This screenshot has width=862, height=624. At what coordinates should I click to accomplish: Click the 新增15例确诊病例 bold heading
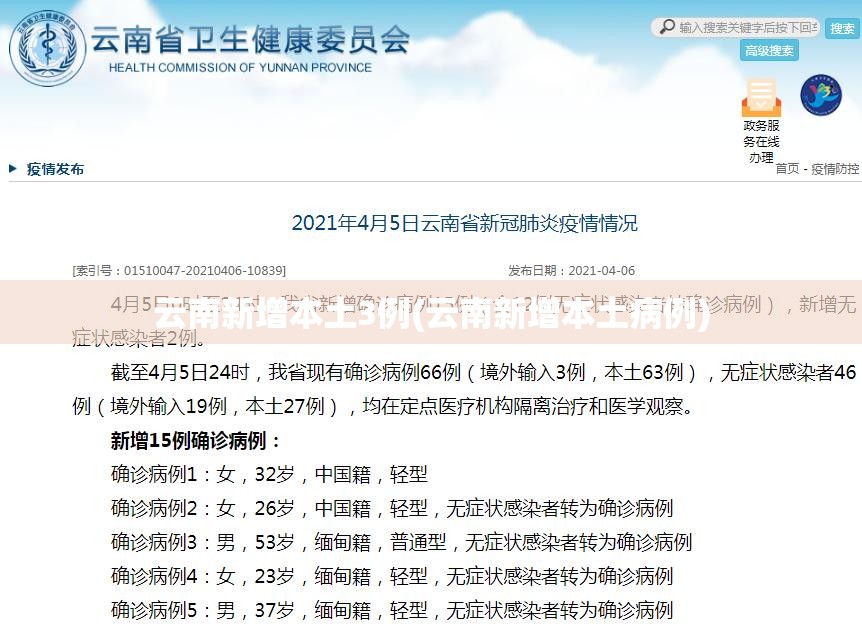coord(196,440)
